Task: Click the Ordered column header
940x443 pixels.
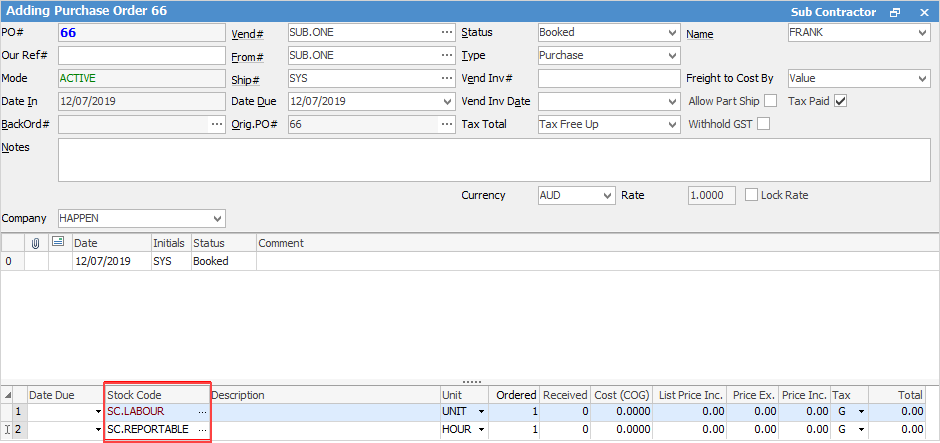Action: click(x=516, y=395)
